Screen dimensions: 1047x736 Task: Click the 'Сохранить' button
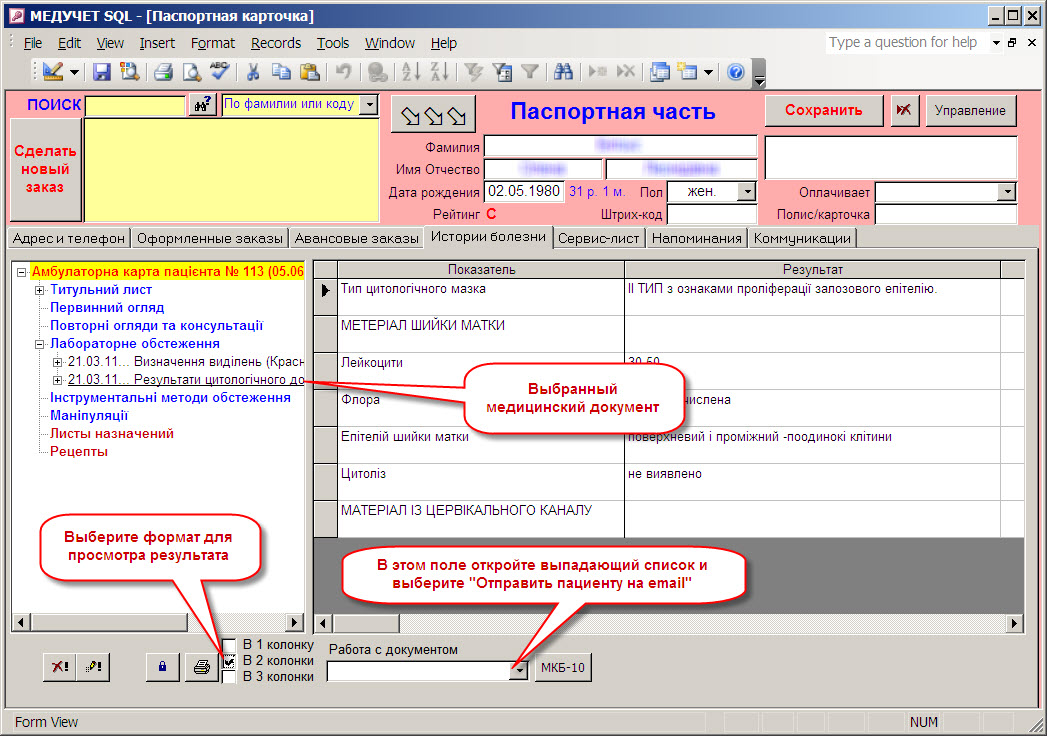[823, 110]
